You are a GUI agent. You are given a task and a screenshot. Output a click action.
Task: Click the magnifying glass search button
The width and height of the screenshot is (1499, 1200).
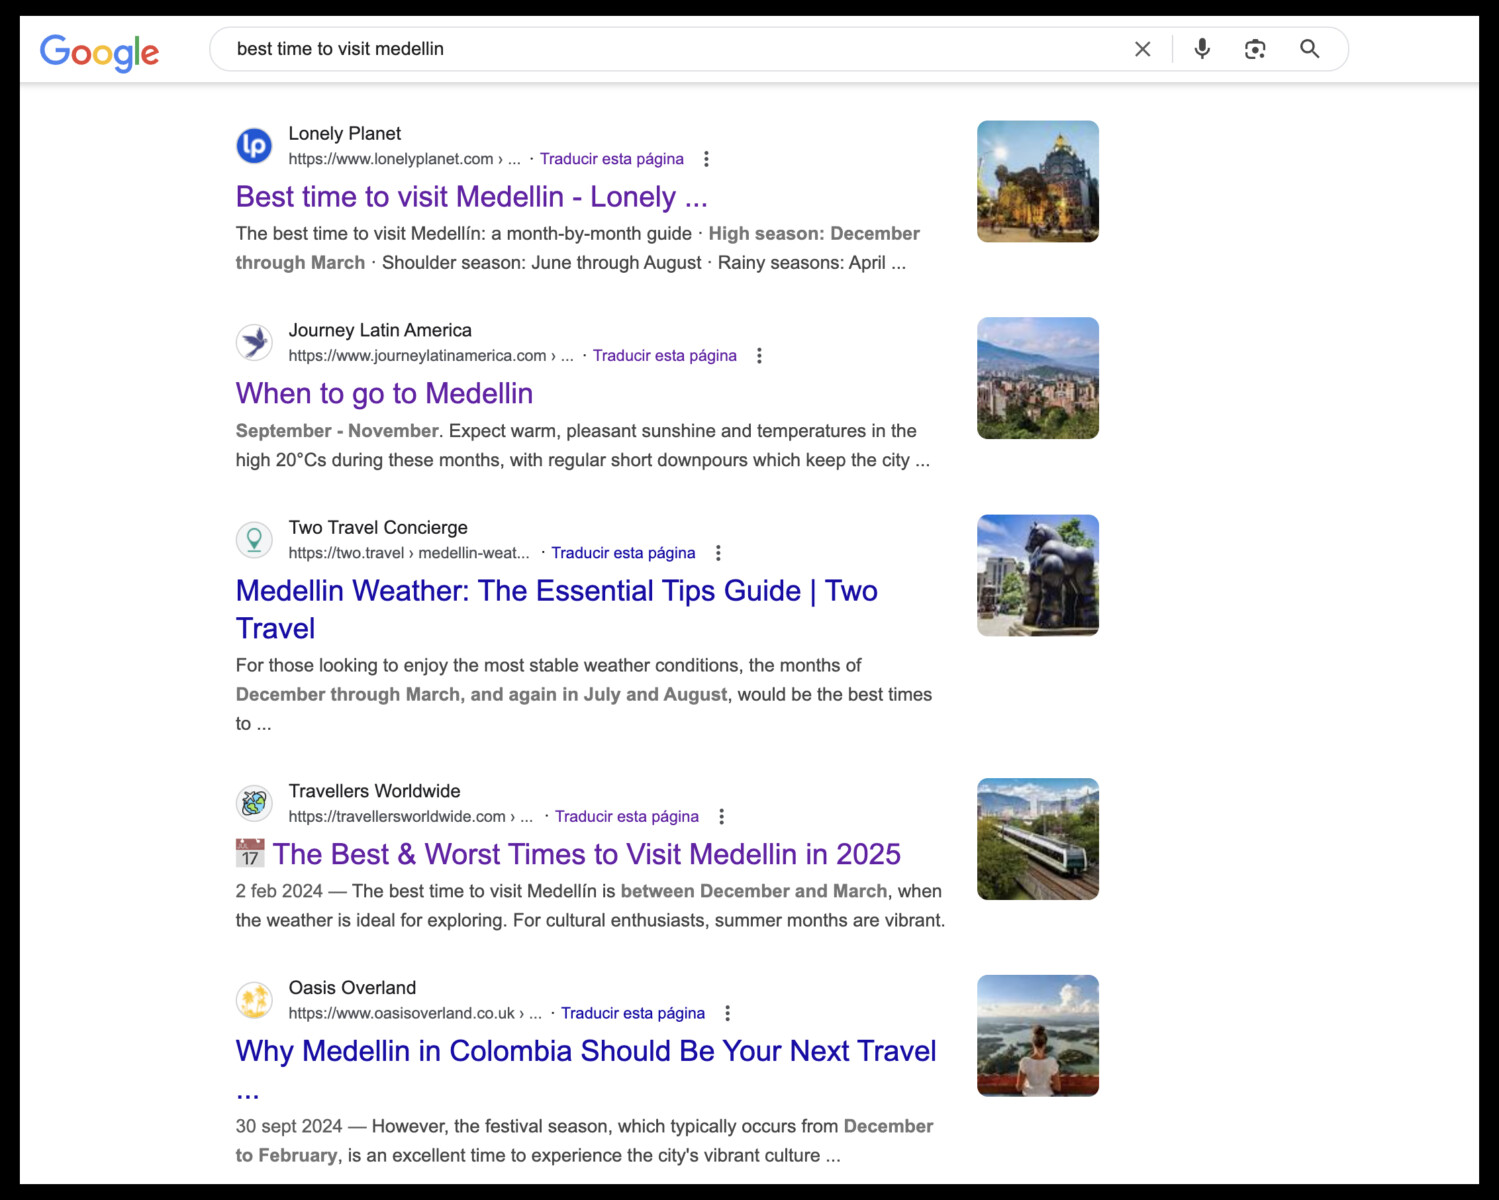pos(1309,49)
